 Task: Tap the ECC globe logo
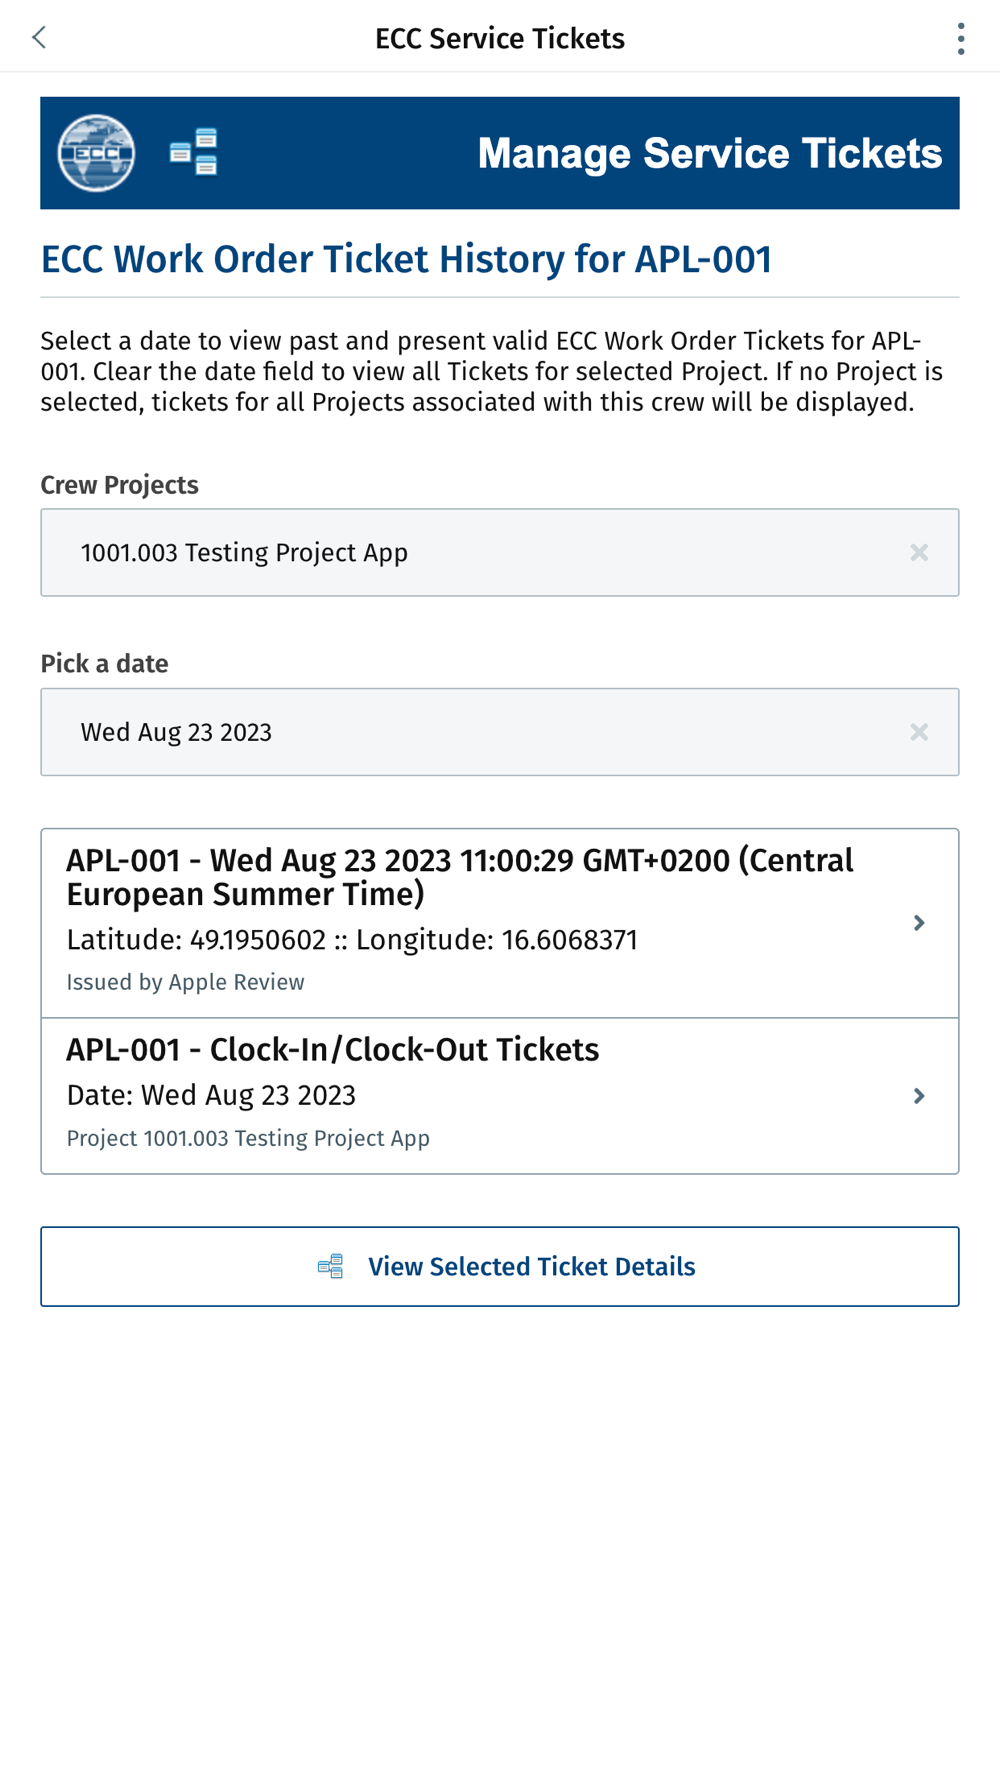tap(96, 153)
